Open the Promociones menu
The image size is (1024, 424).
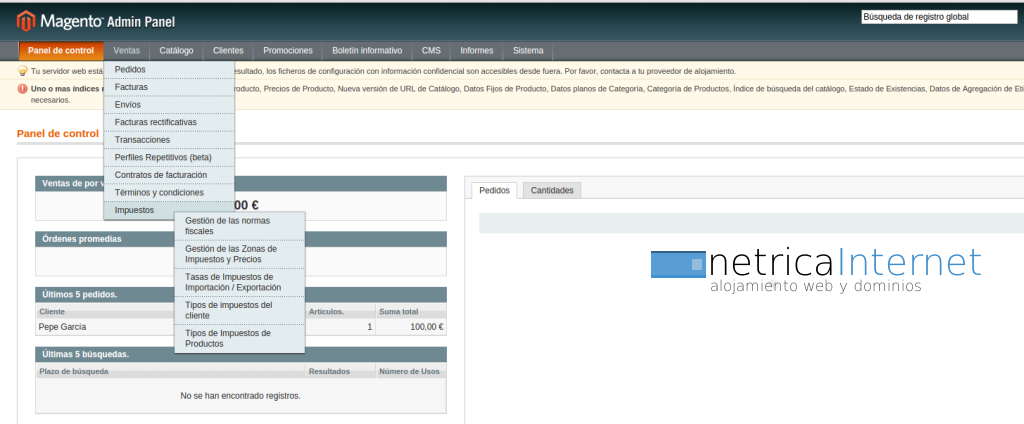[288, 50]
